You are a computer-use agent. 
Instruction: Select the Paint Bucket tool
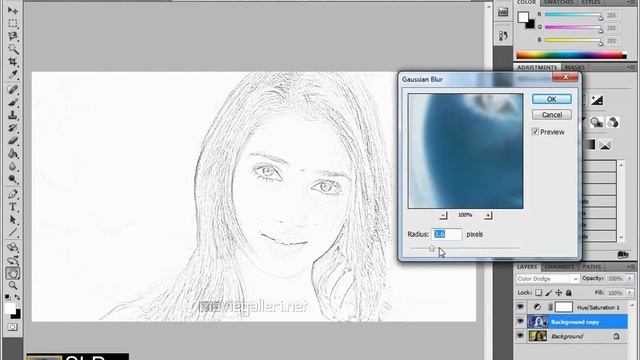[x=13, y=153]
